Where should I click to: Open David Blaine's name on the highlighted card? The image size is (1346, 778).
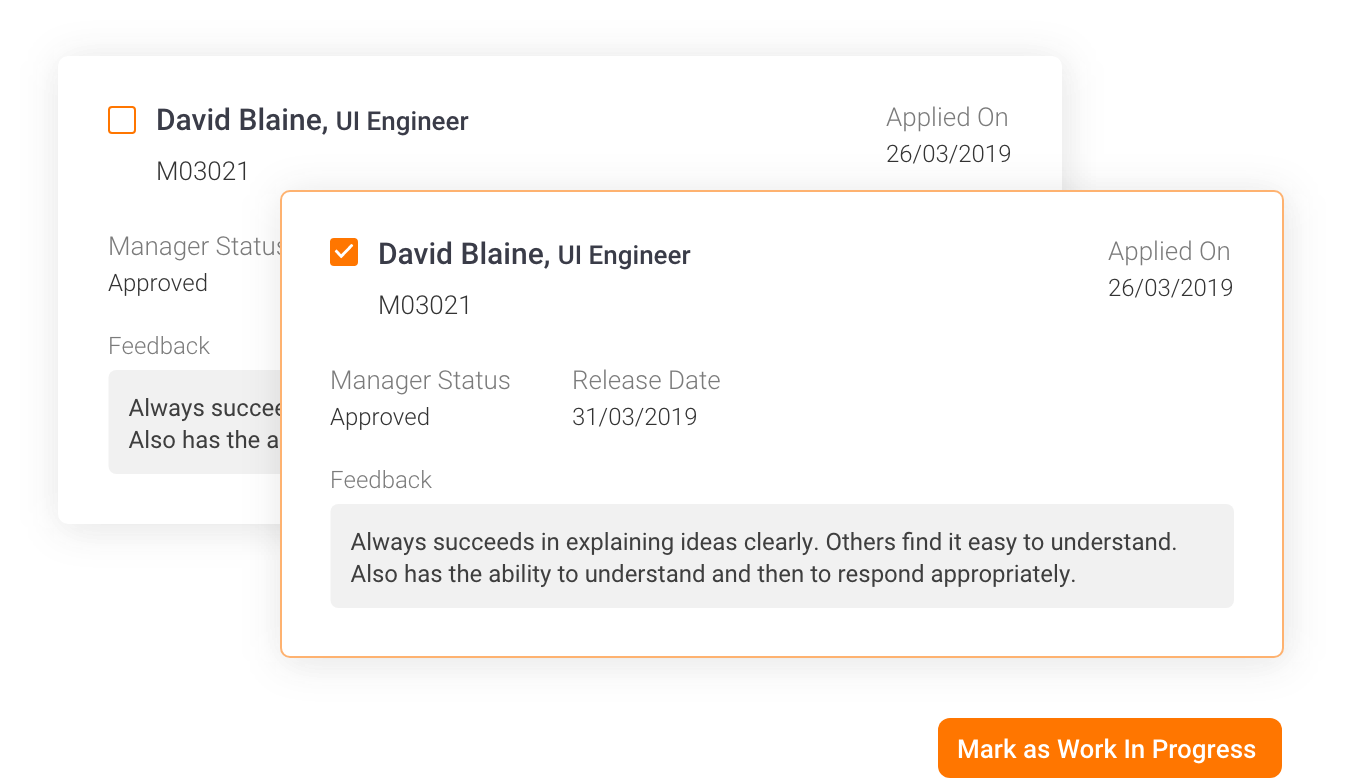pos(463,254)
